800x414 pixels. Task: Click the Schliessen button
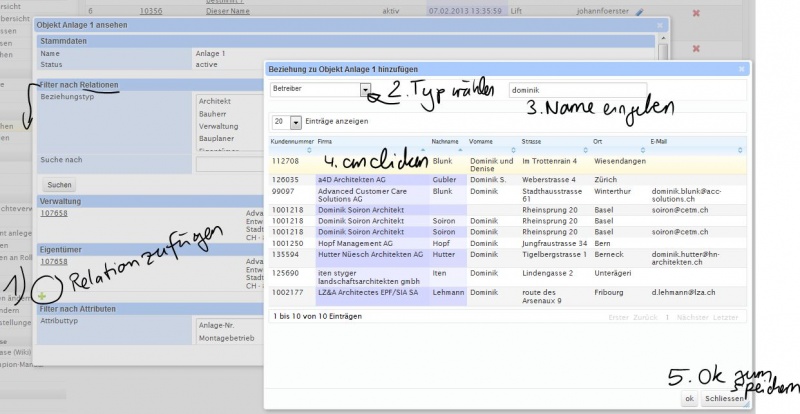point(724,399)
